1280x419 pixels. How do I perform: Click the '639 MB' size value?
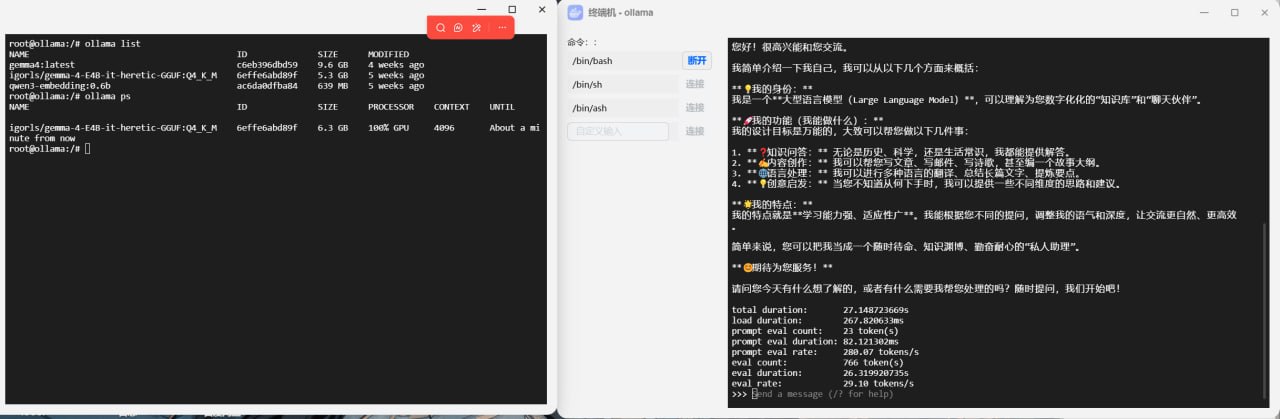click(333, 86)
